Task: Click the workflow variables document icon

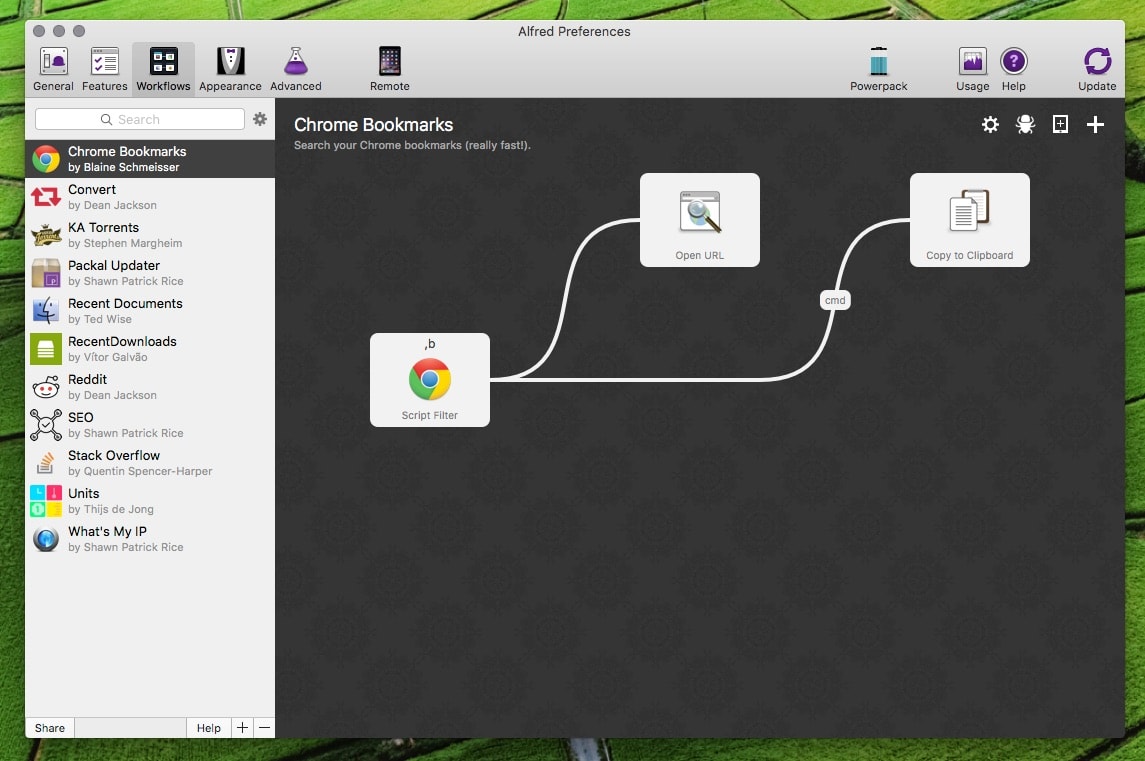Action: (1060, 124)
